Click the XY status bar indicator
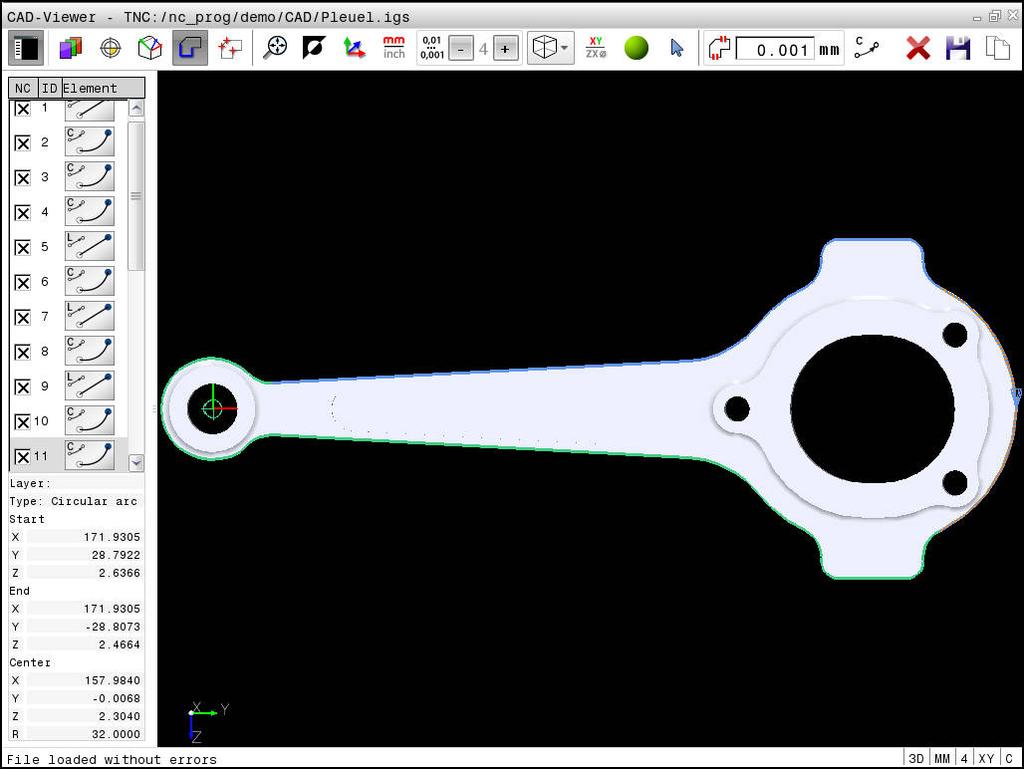1024x769 pixels. coord(986,758)
